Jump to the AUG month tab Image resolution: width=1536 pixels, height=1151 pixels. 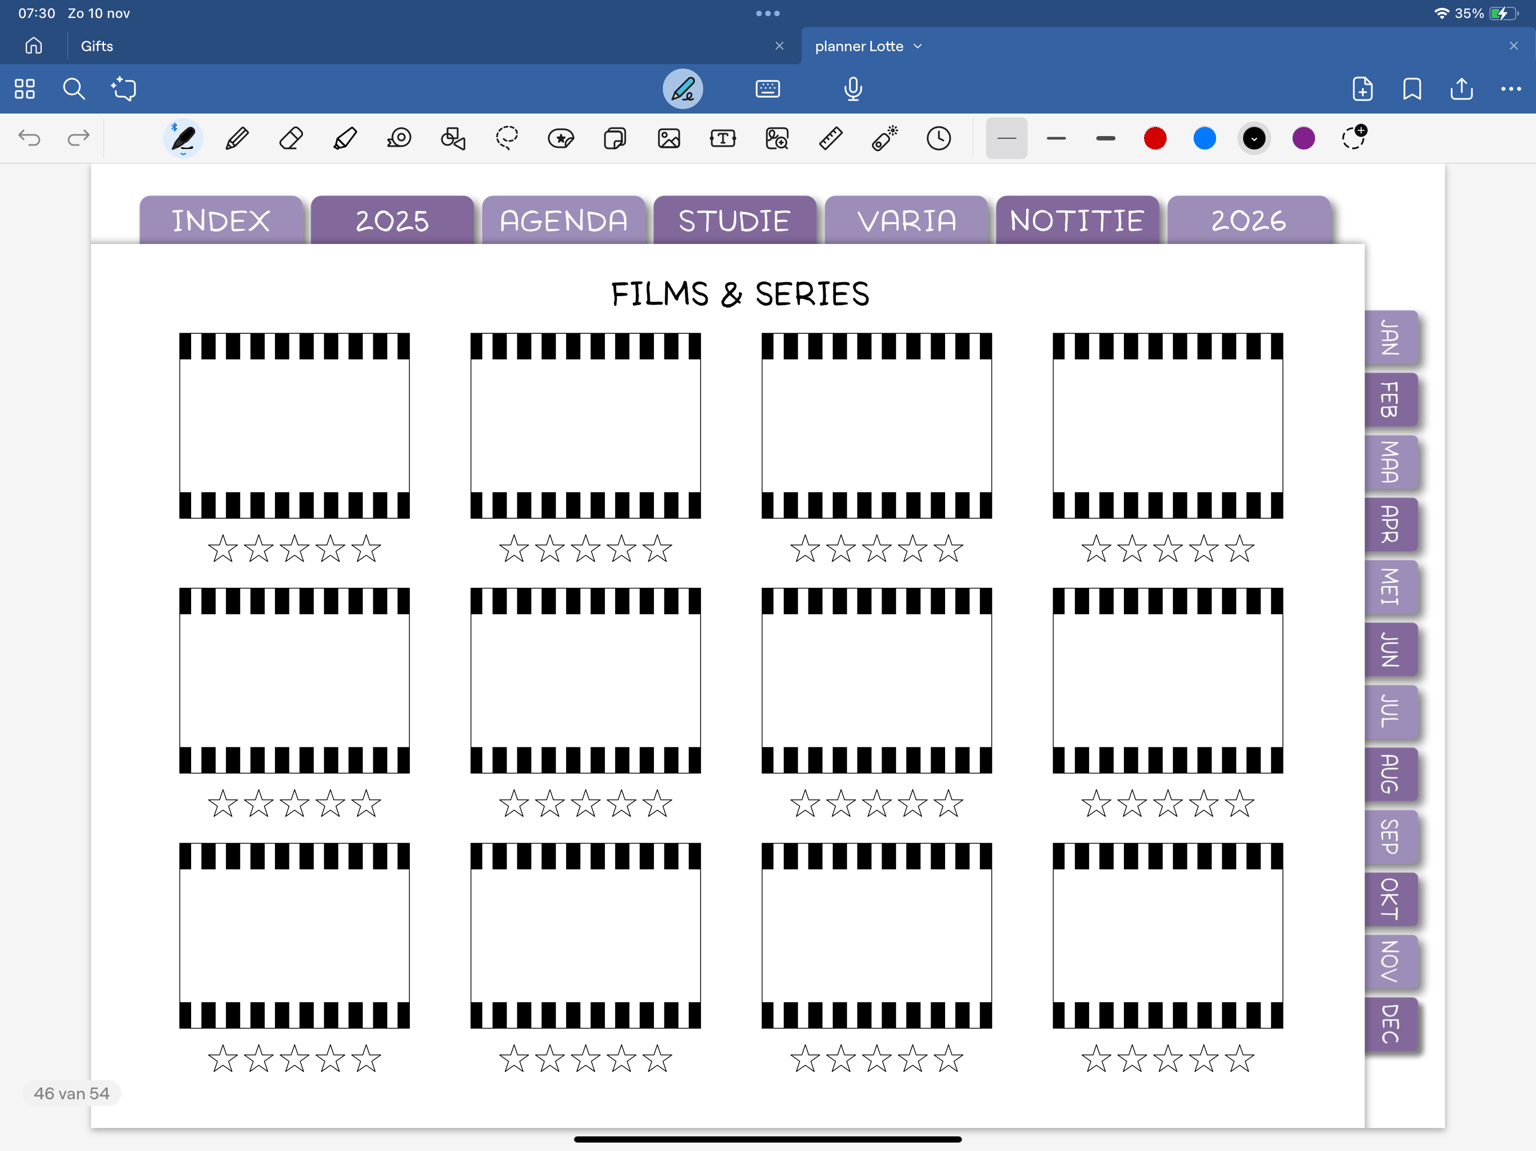coord(1391,774)
